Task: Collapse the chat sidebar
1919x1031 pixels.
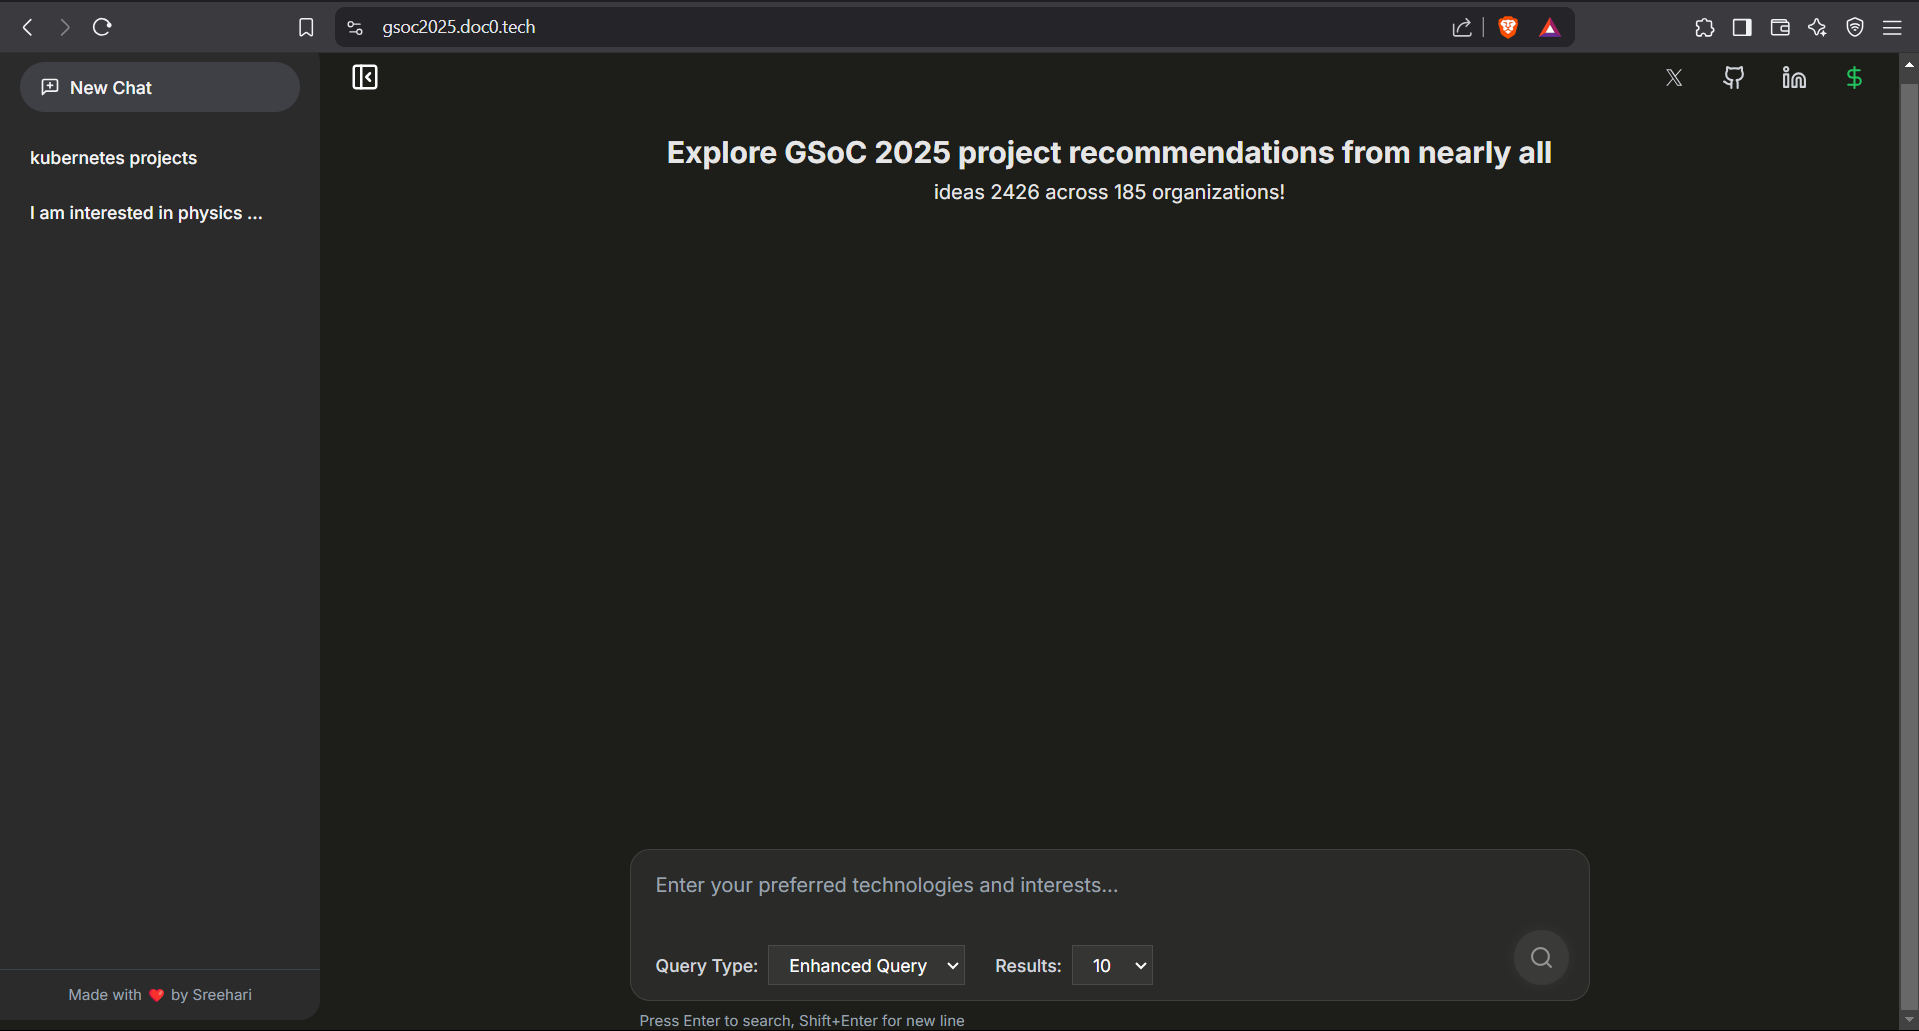Action: (x=365, y=77)
